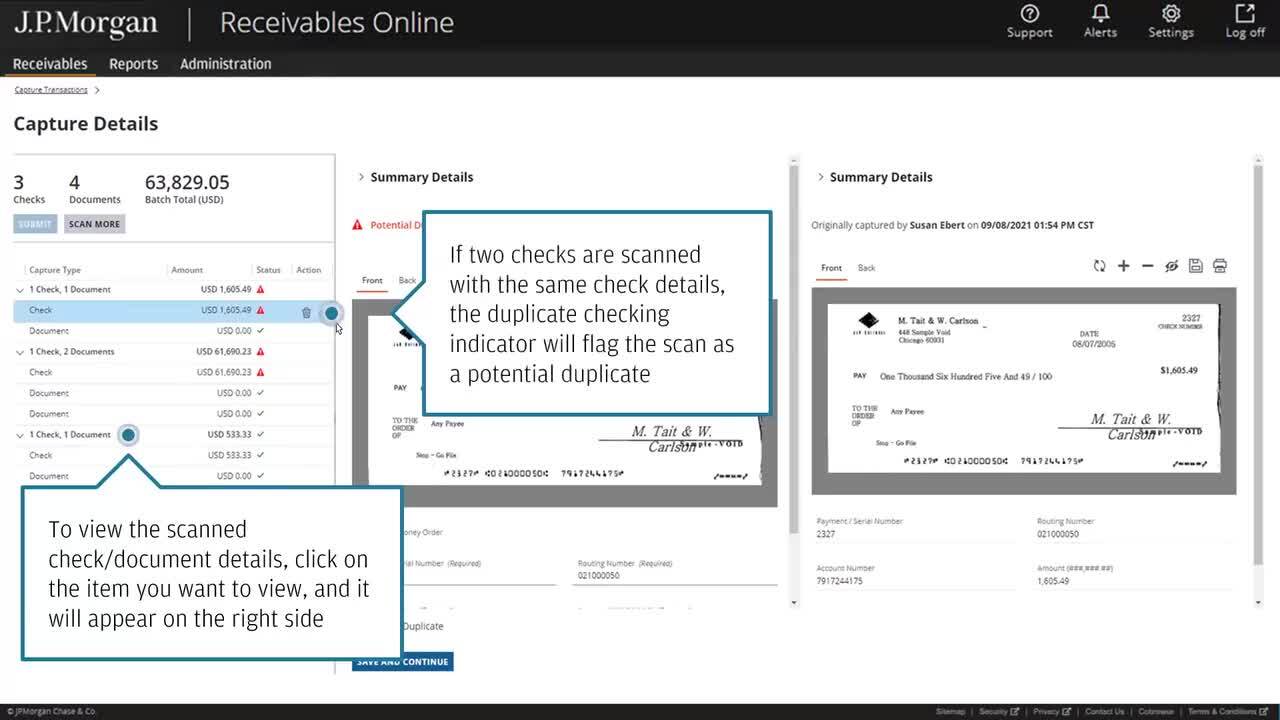Open the Alerts bell icon
The image size is (1280, 720).
(1100, 21)
